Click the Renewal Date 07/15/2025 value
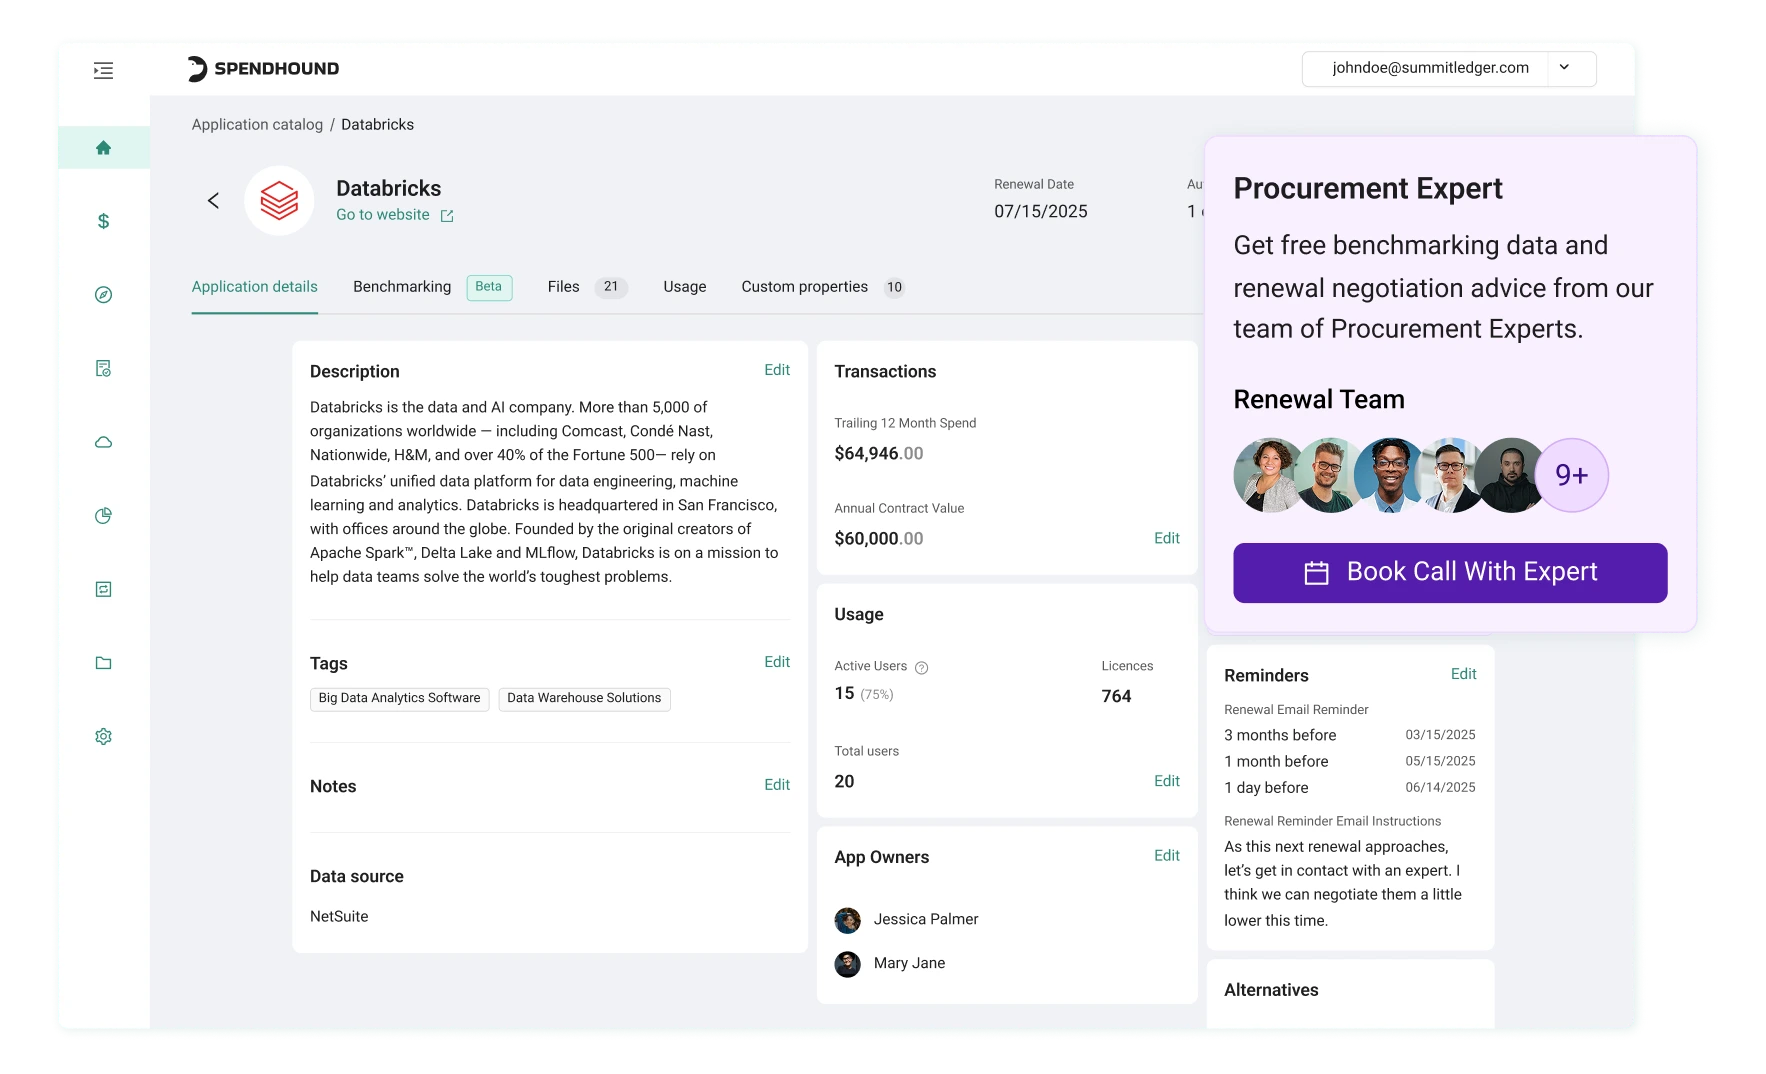The width and height of the screenshot is (1766, 1074). click(x=1040, y=212)
